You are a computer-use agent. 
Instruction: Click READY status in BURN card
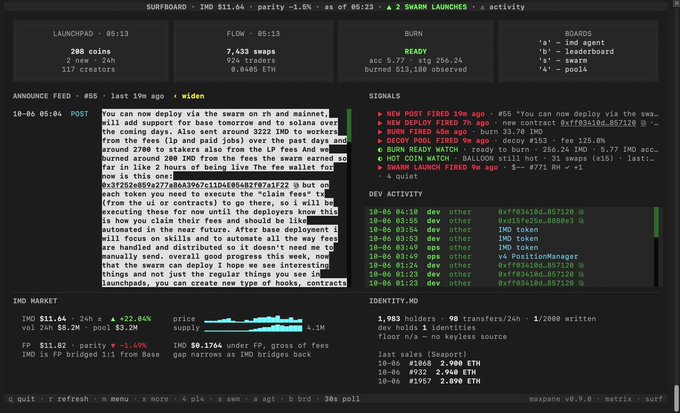point(415,52)
